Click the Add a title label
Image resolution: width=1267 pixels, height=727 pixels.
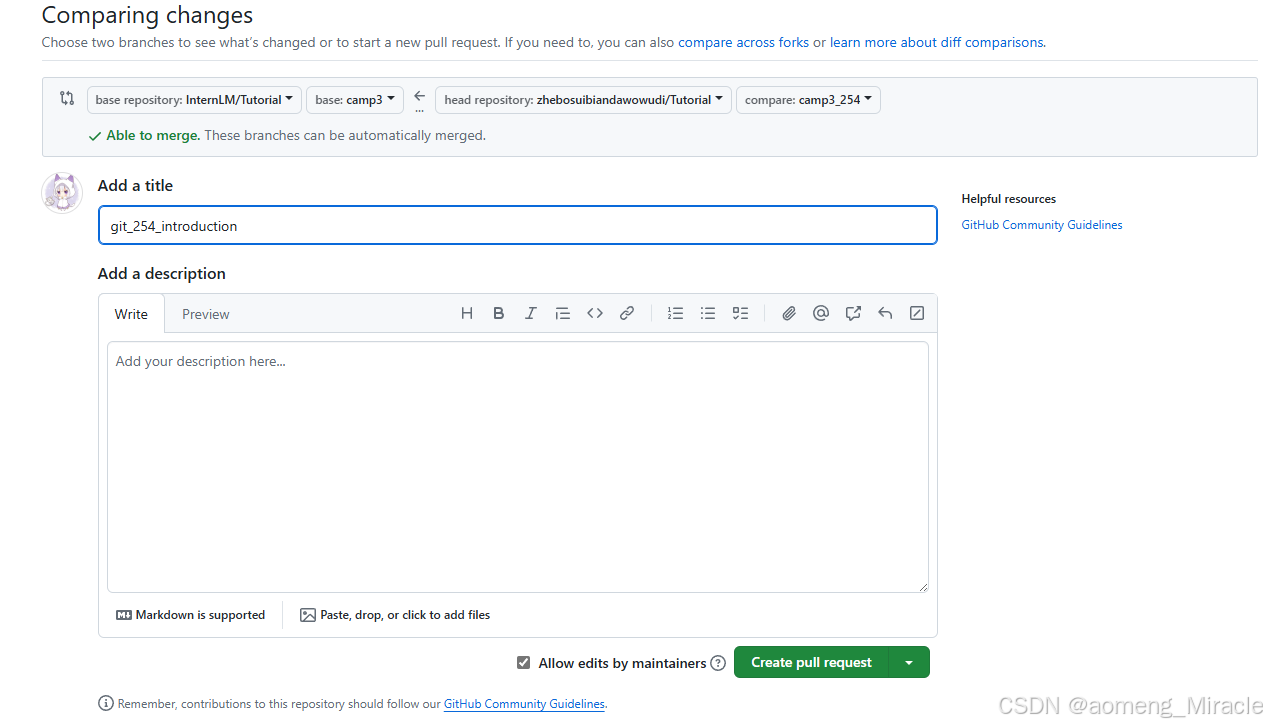click(135, 185)
